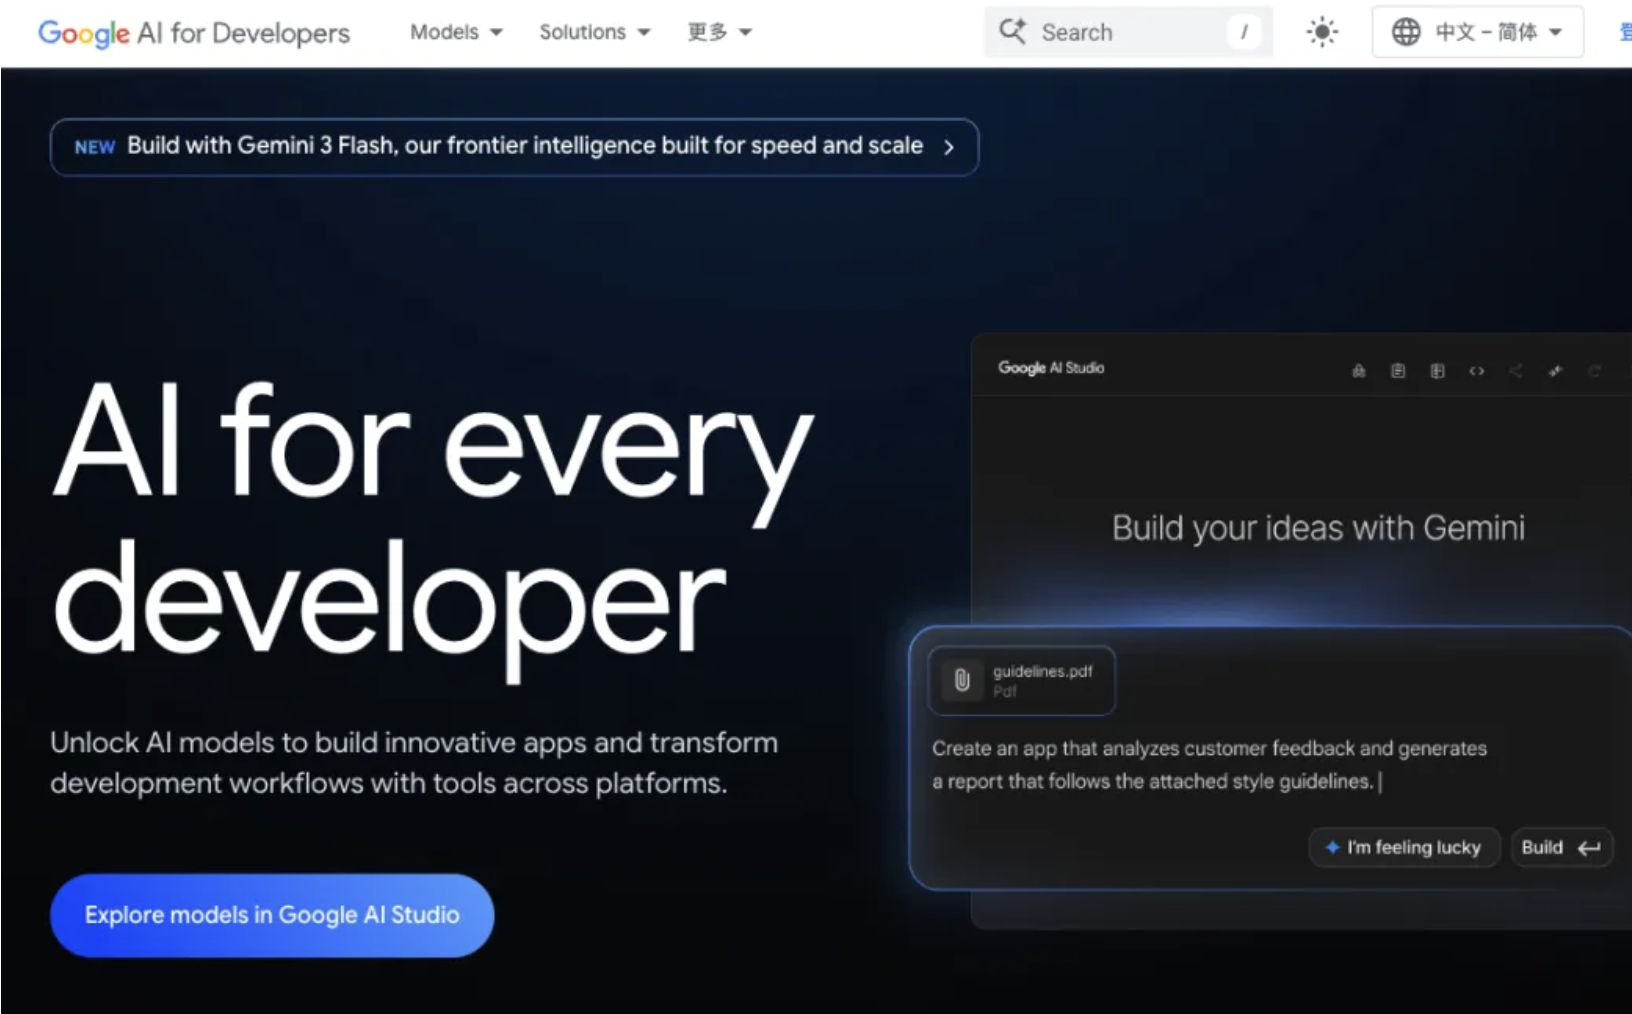Click the compare columns icon in AI Studio
The image size is (1632, 1014).
[x=1437, y=371]
